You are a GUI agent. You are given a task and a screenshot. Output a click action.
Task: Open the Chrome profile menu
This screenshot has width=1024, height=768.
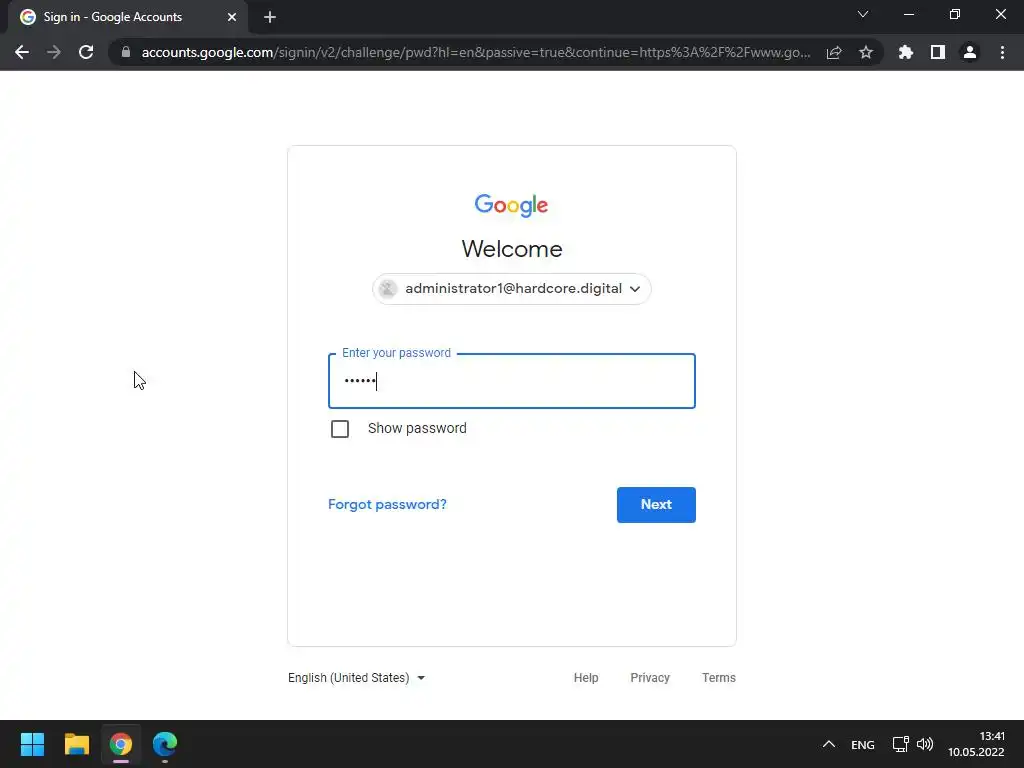[970, 52]
